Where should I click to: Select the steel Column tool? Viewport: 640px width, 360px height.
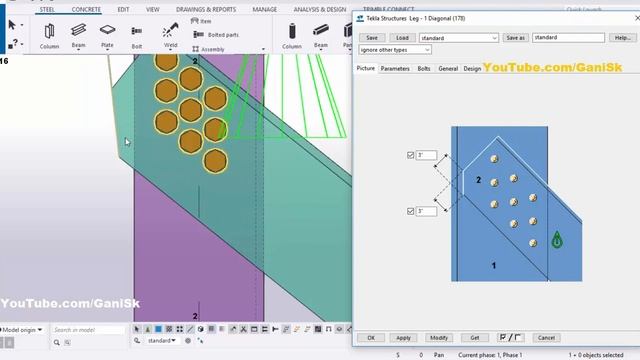tap(49, 36)
